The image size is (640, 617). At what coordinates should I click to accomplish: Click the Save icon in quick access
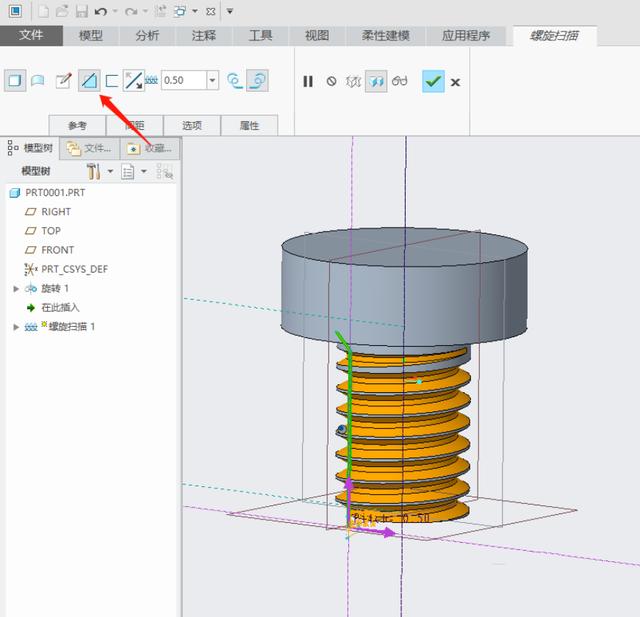81,11
